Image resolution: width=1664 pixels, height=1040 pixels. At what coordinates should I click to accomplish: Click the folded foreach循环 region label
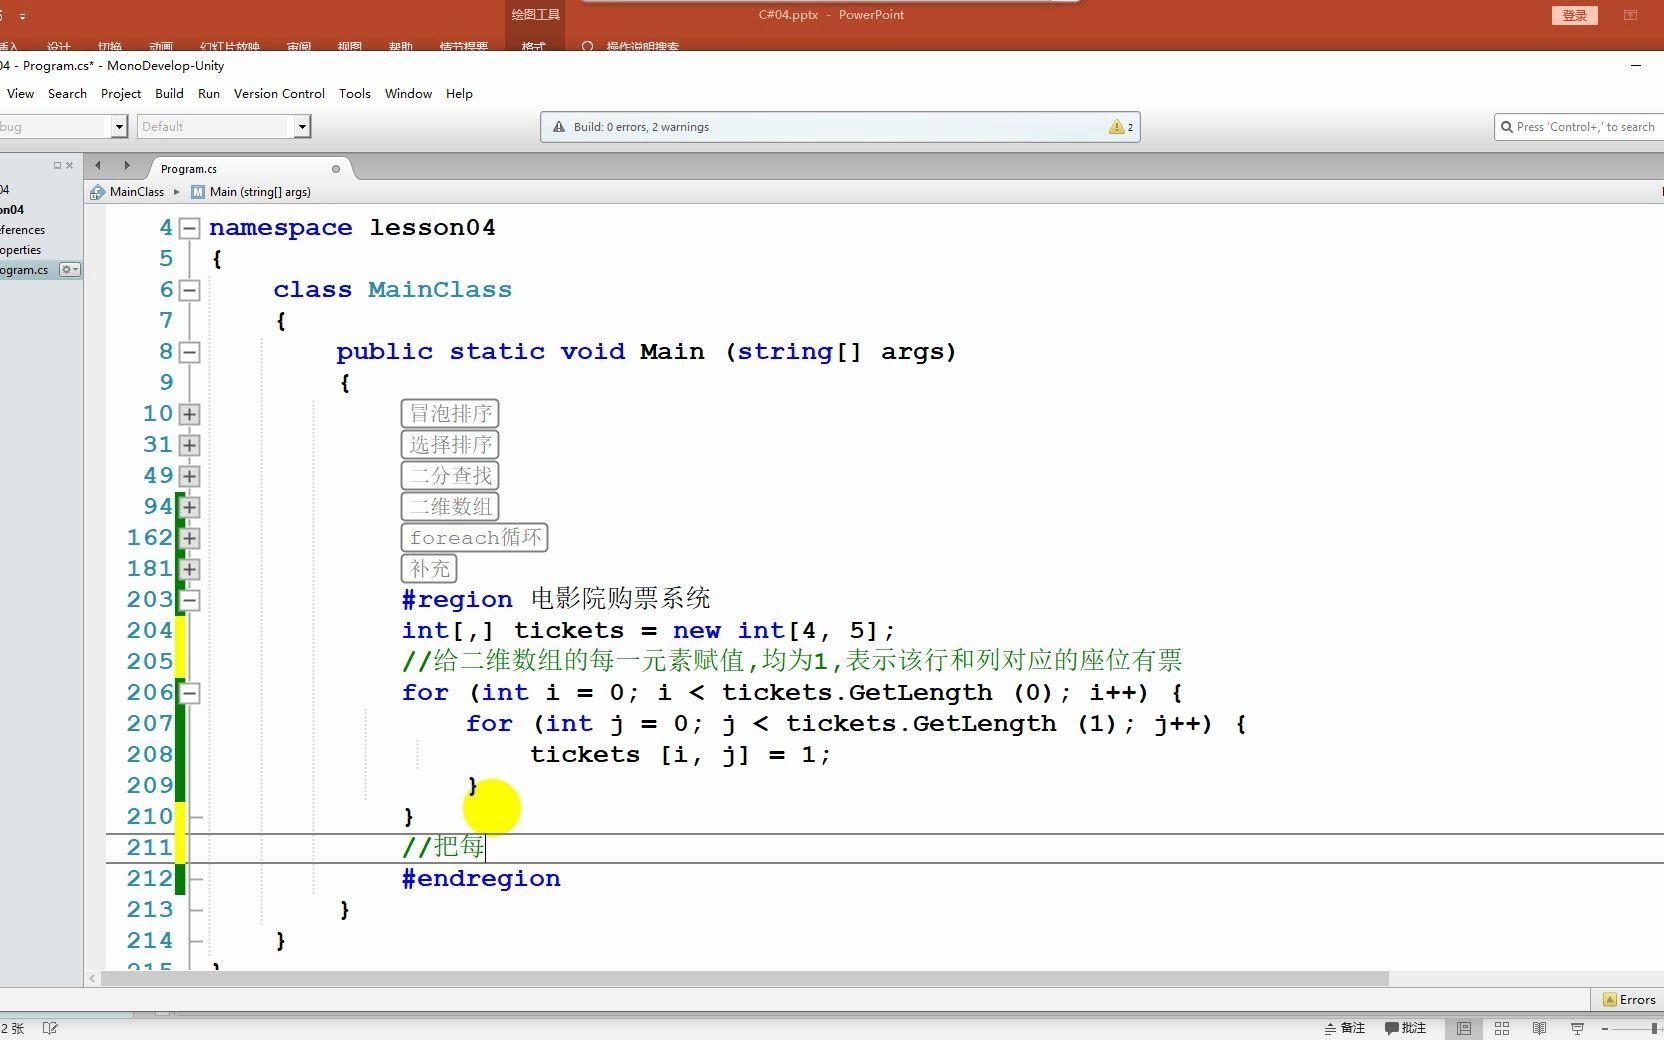pos(474,538)
